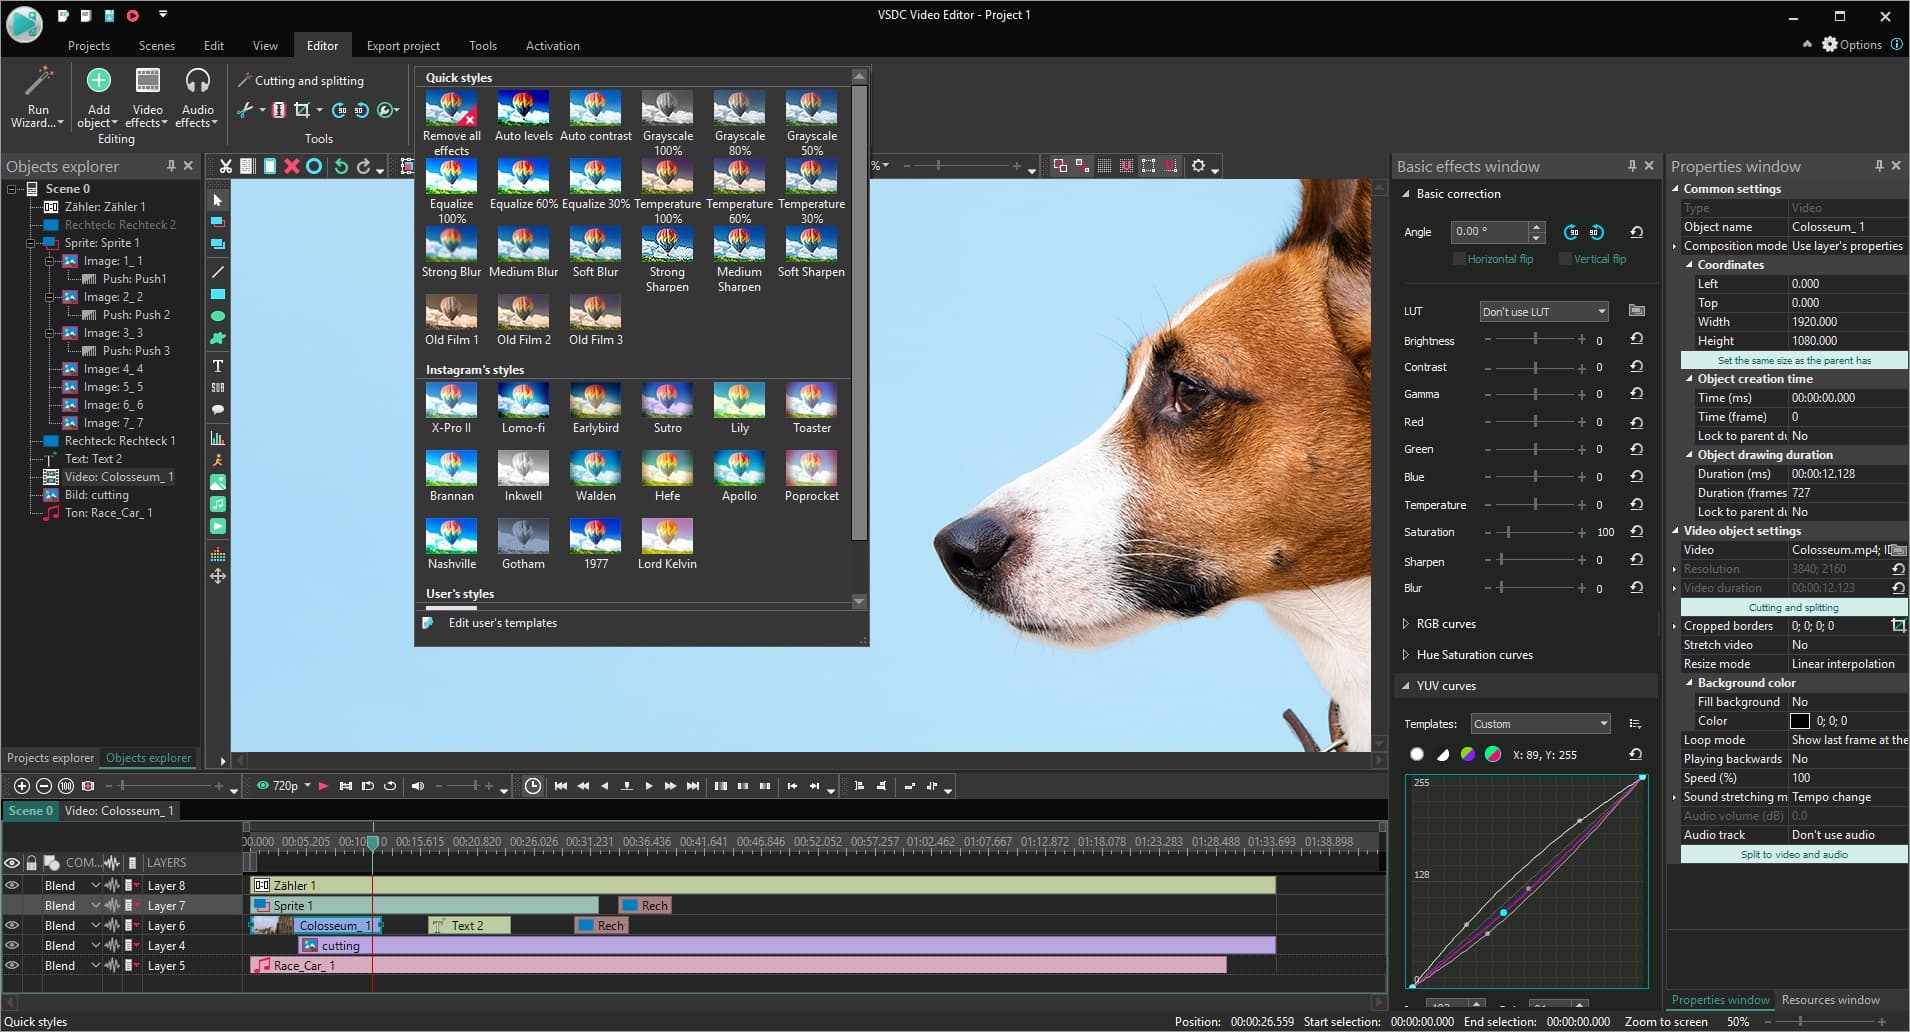Screen dimensions: 1910x1032
Task: Click the undo arrow icon
Action: tap(341, 166)
